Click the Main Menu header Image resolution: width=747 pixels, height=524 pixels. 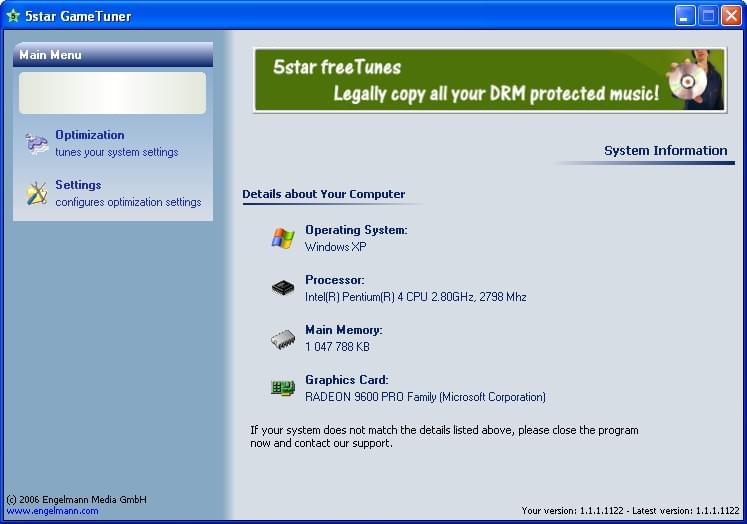click(113, 54)
